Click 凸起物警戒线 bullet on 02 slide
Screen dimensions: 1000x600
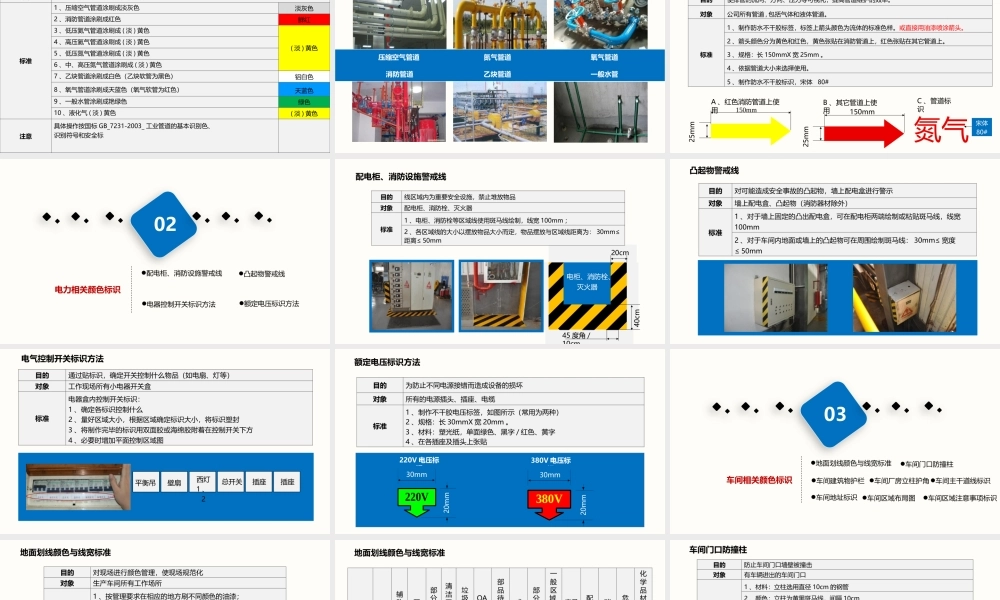(x=262, y=274)
